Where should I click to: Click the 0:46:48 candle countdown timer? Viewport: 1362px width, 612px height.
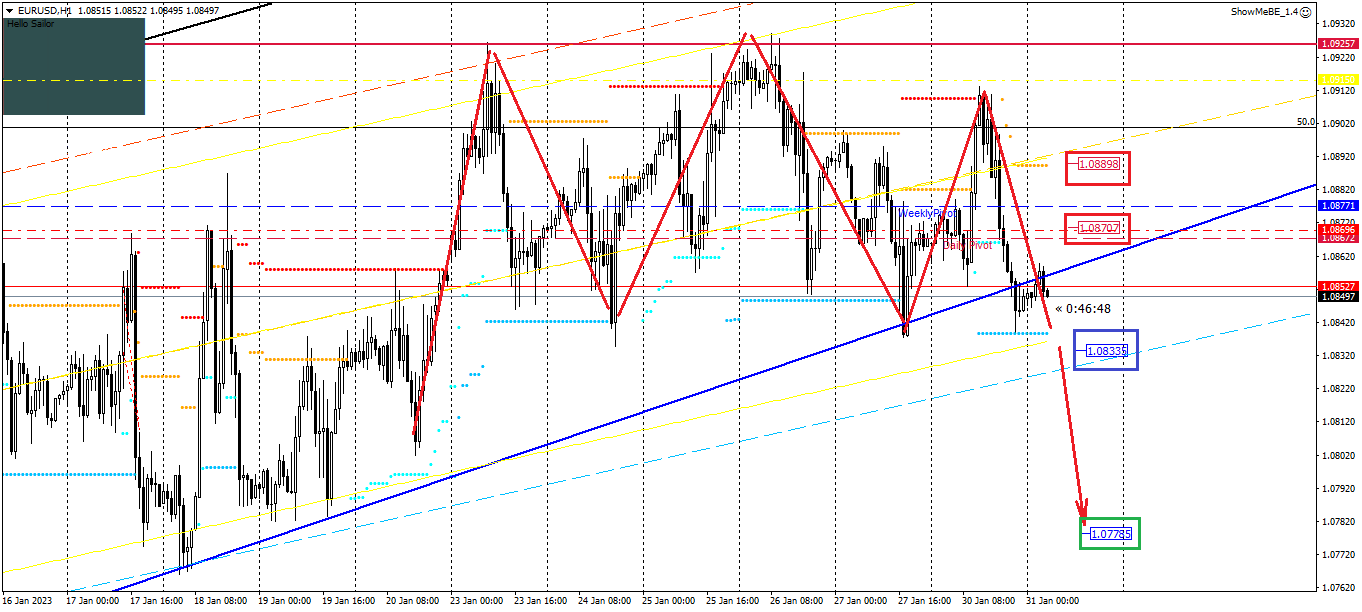pyautogui.click(x=1083, y=309)
